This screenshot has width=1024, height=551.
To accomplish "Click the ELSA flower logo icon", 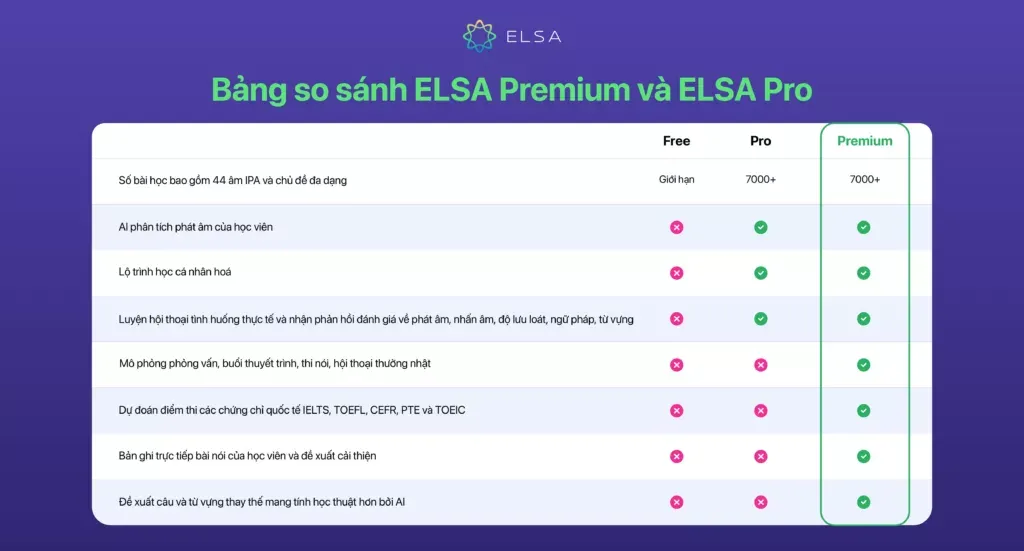I will point(479,36).
